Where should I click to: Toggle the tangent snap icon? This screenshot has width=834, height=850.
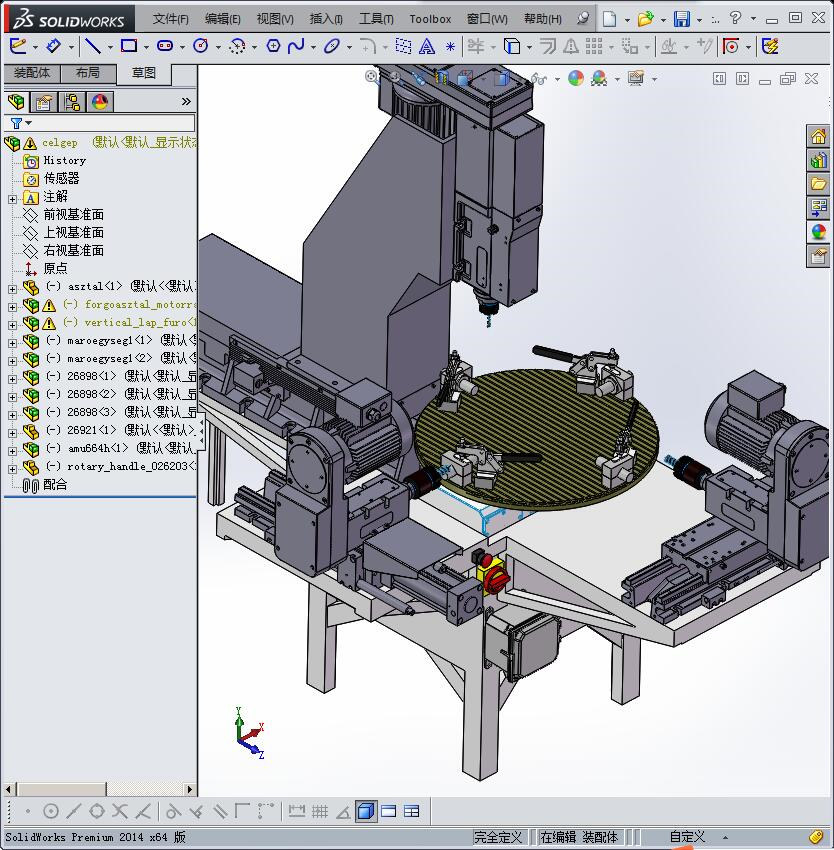pyautogui.click(x=172, y=812)
